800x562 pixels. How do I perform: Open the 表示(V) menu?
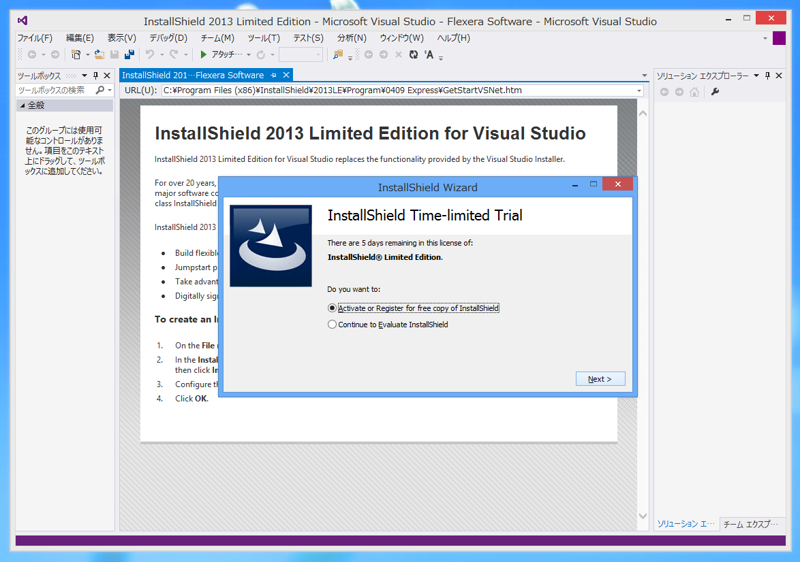click(x=122, y=38)
